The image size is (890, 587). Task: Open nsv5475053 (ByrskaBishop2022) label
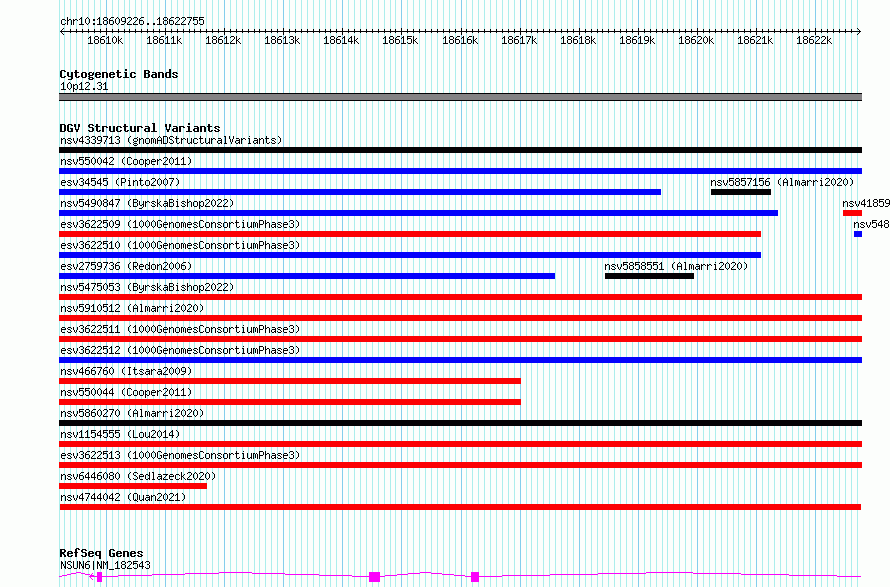tap(147, 287)
